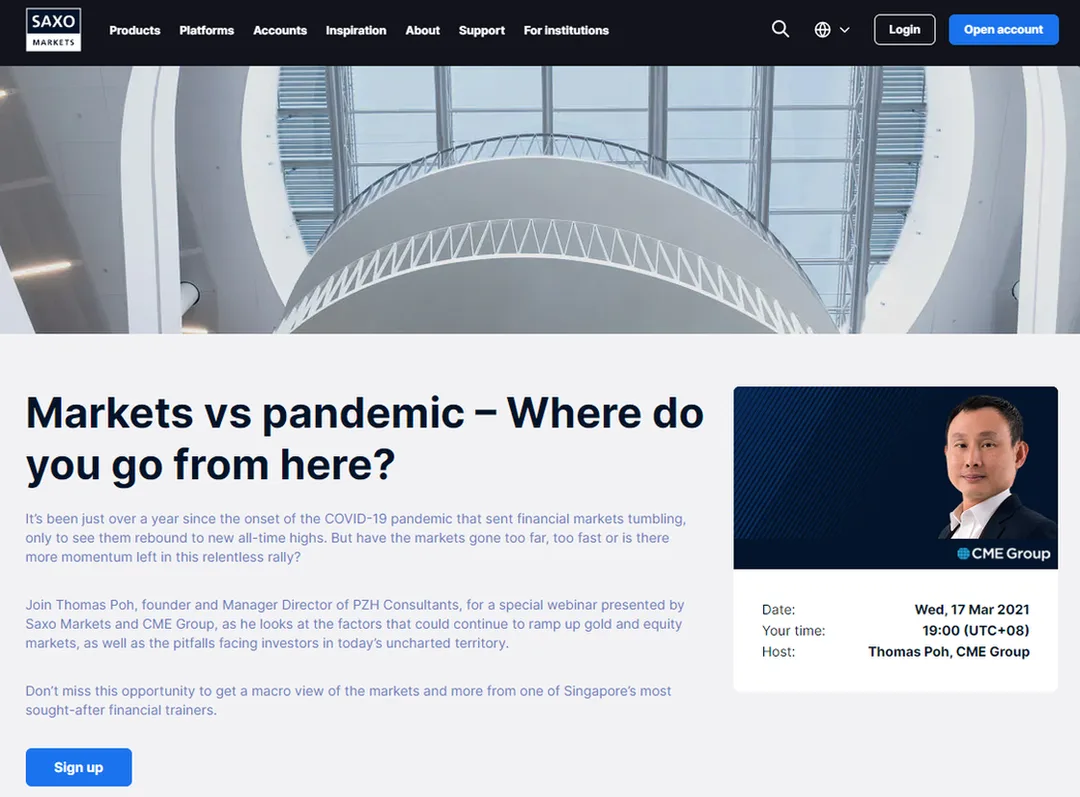
Task: Open the Inspiration menu
Action: click(356, 30)
